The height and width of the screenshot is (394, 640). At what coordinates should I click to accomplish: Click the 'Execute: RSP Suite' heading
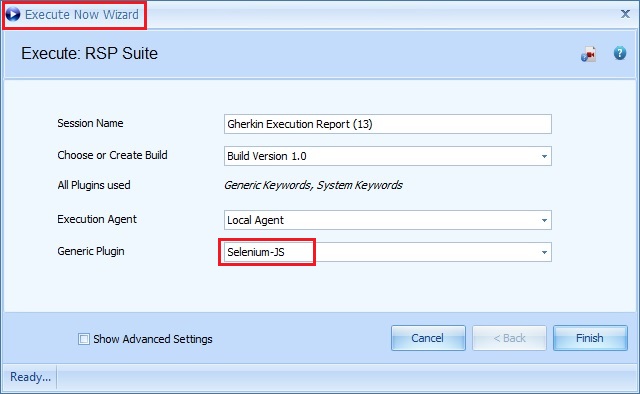[89, 53]
